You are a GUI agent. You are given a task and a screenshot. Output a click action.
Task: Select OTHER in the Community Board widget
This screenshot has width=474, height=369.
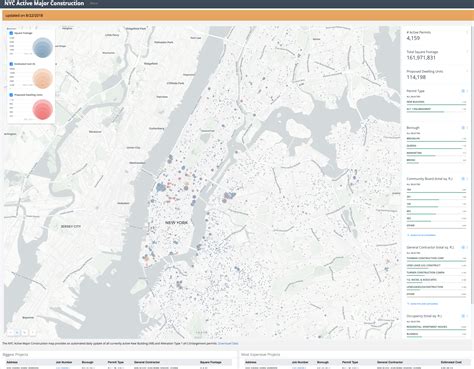pyautogui.click(x=436, y=226)
